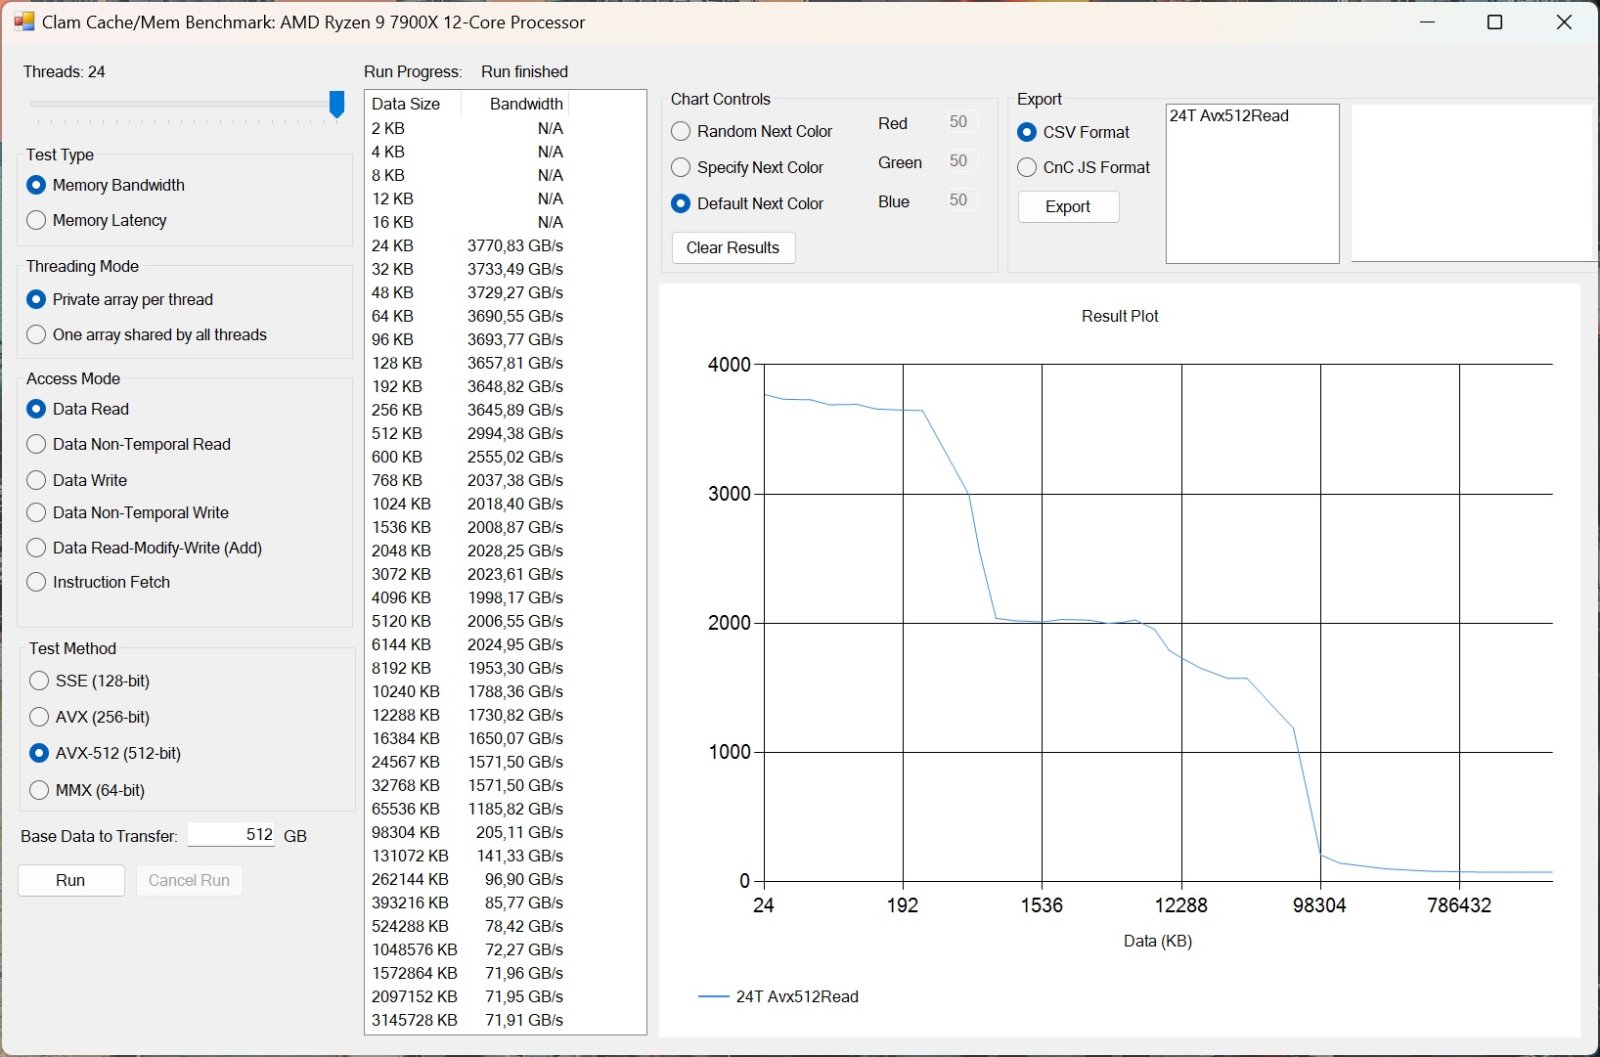
Task: Click the Clam Benchmark app icon in title bar
Action: tap(24, 21)
